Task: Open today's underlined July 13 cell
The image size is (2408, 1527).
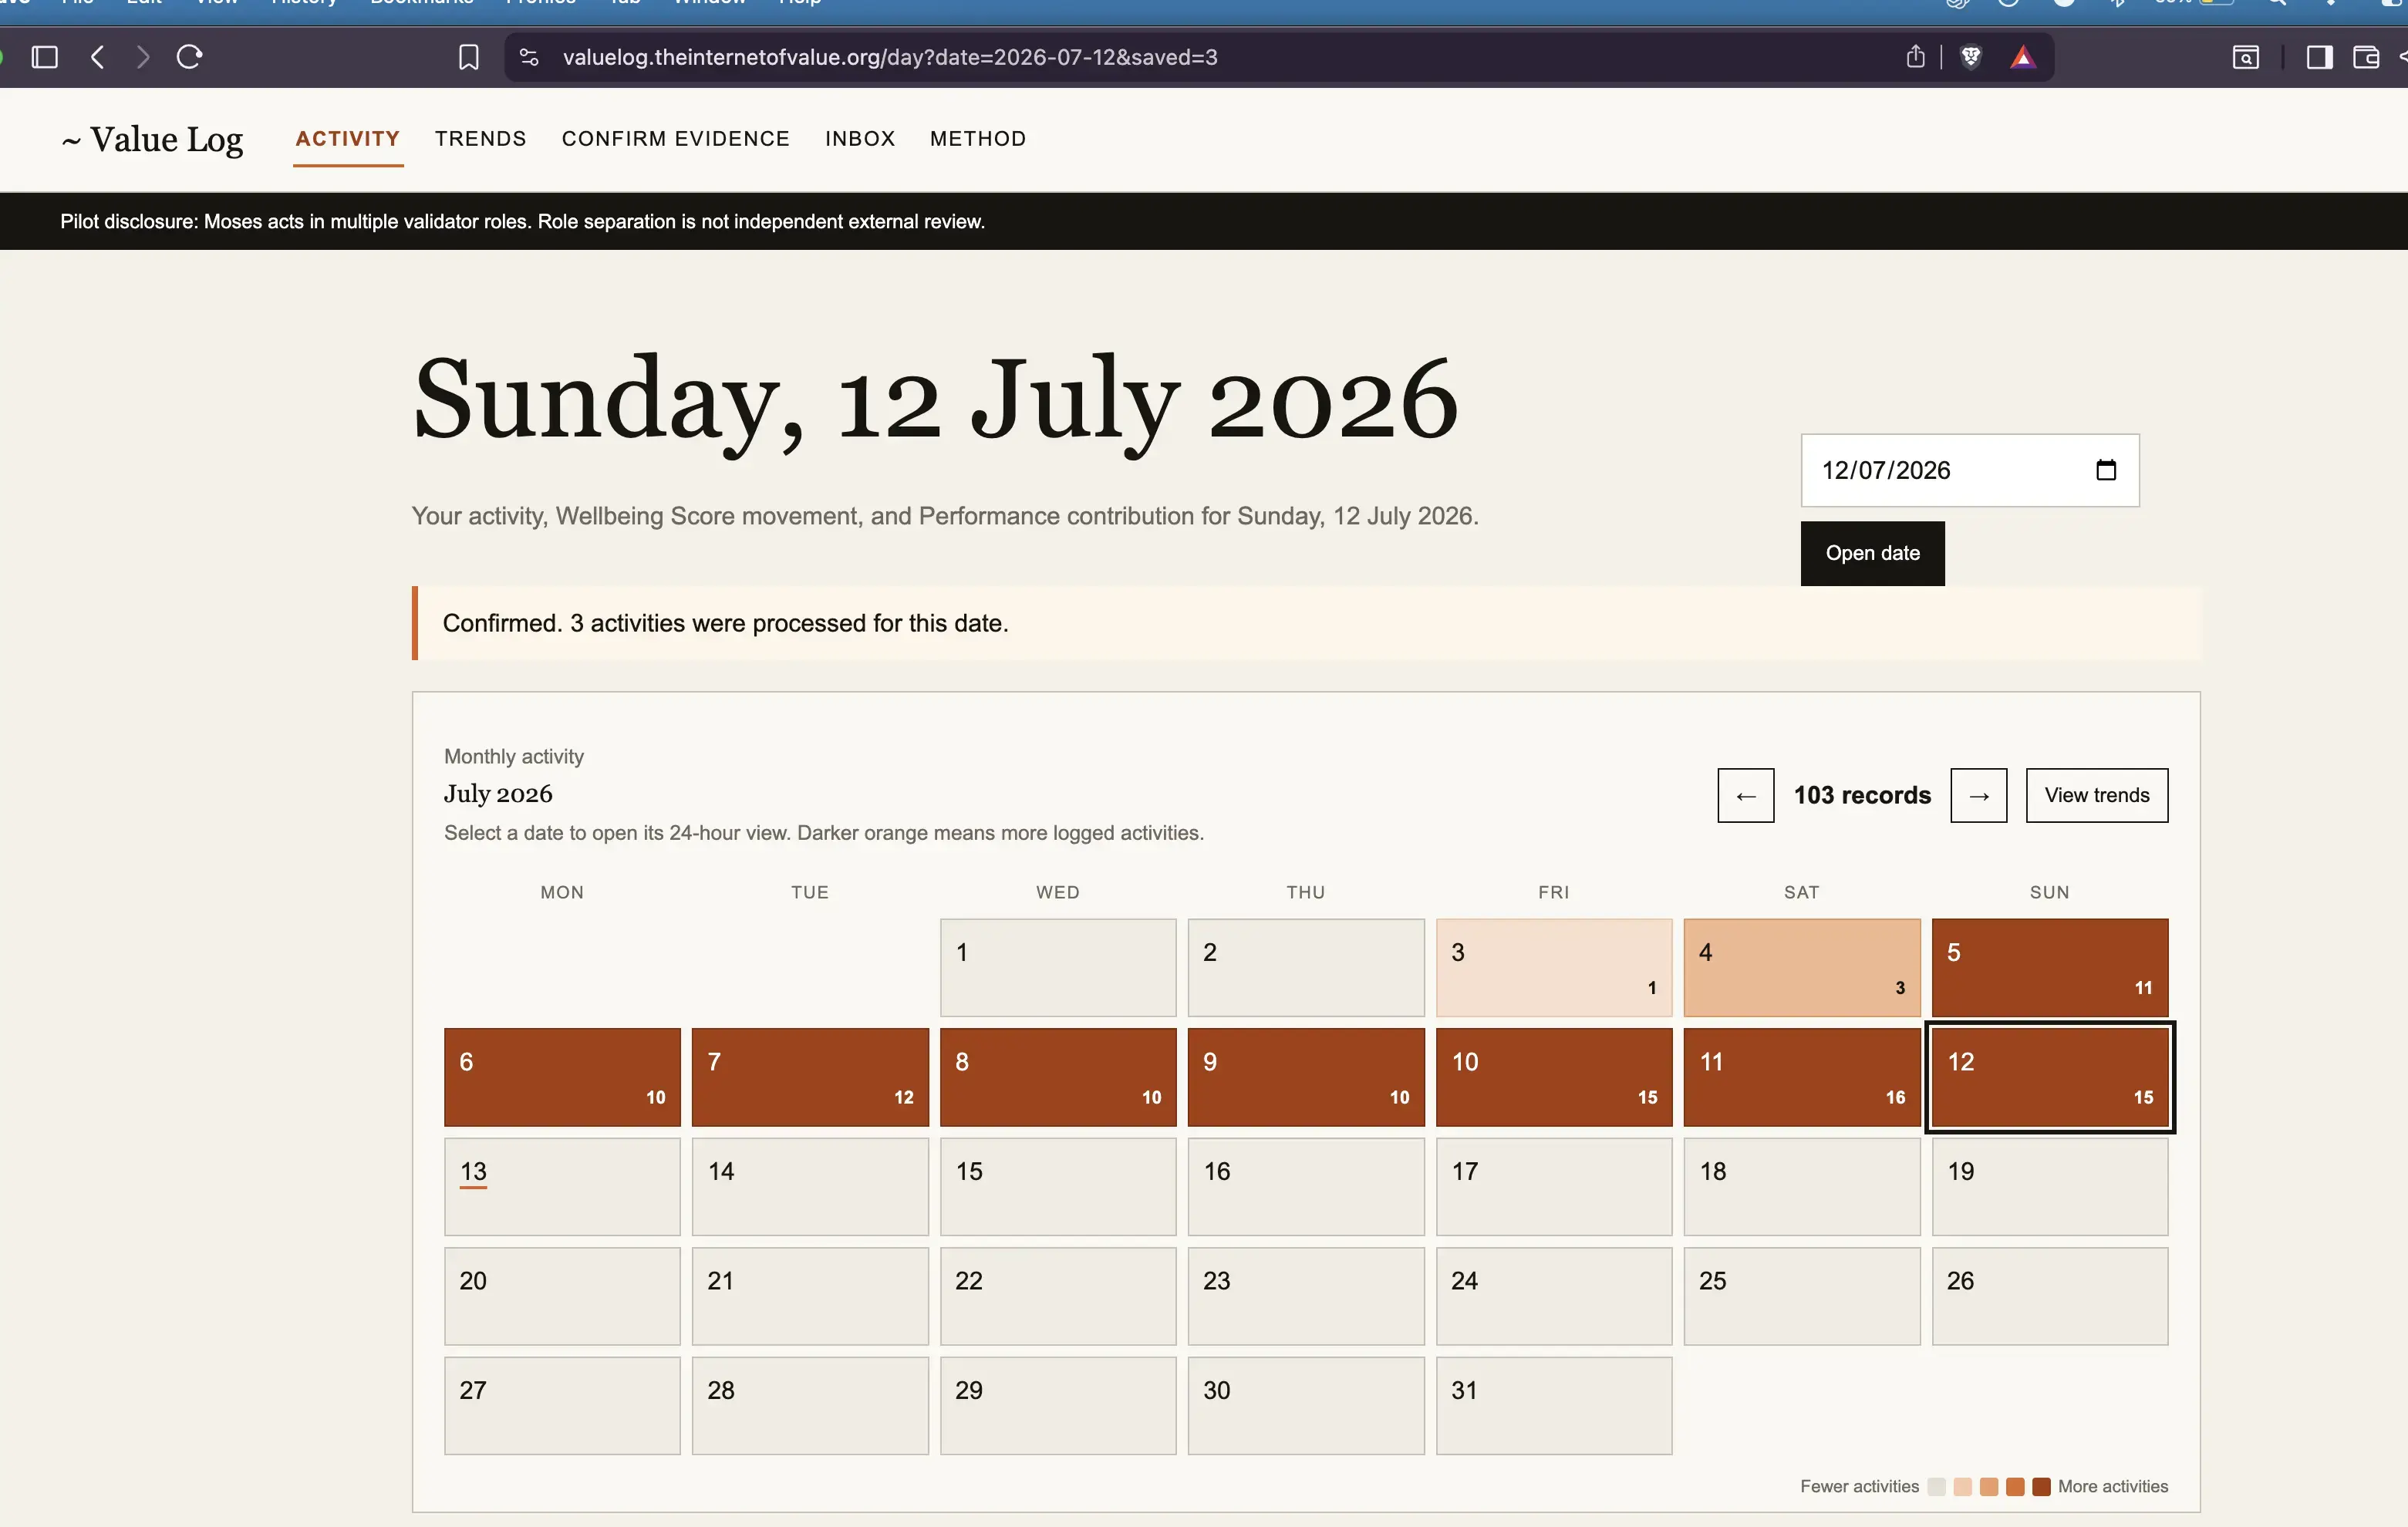Action: coord(562,1187)
